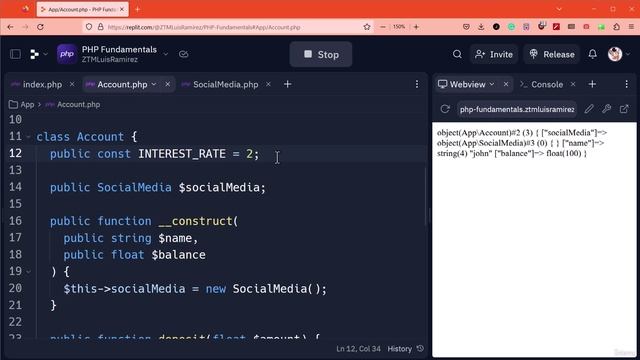
Task: Click __construct on line 16
Action: pyautogui.click(x=195, y=221)
